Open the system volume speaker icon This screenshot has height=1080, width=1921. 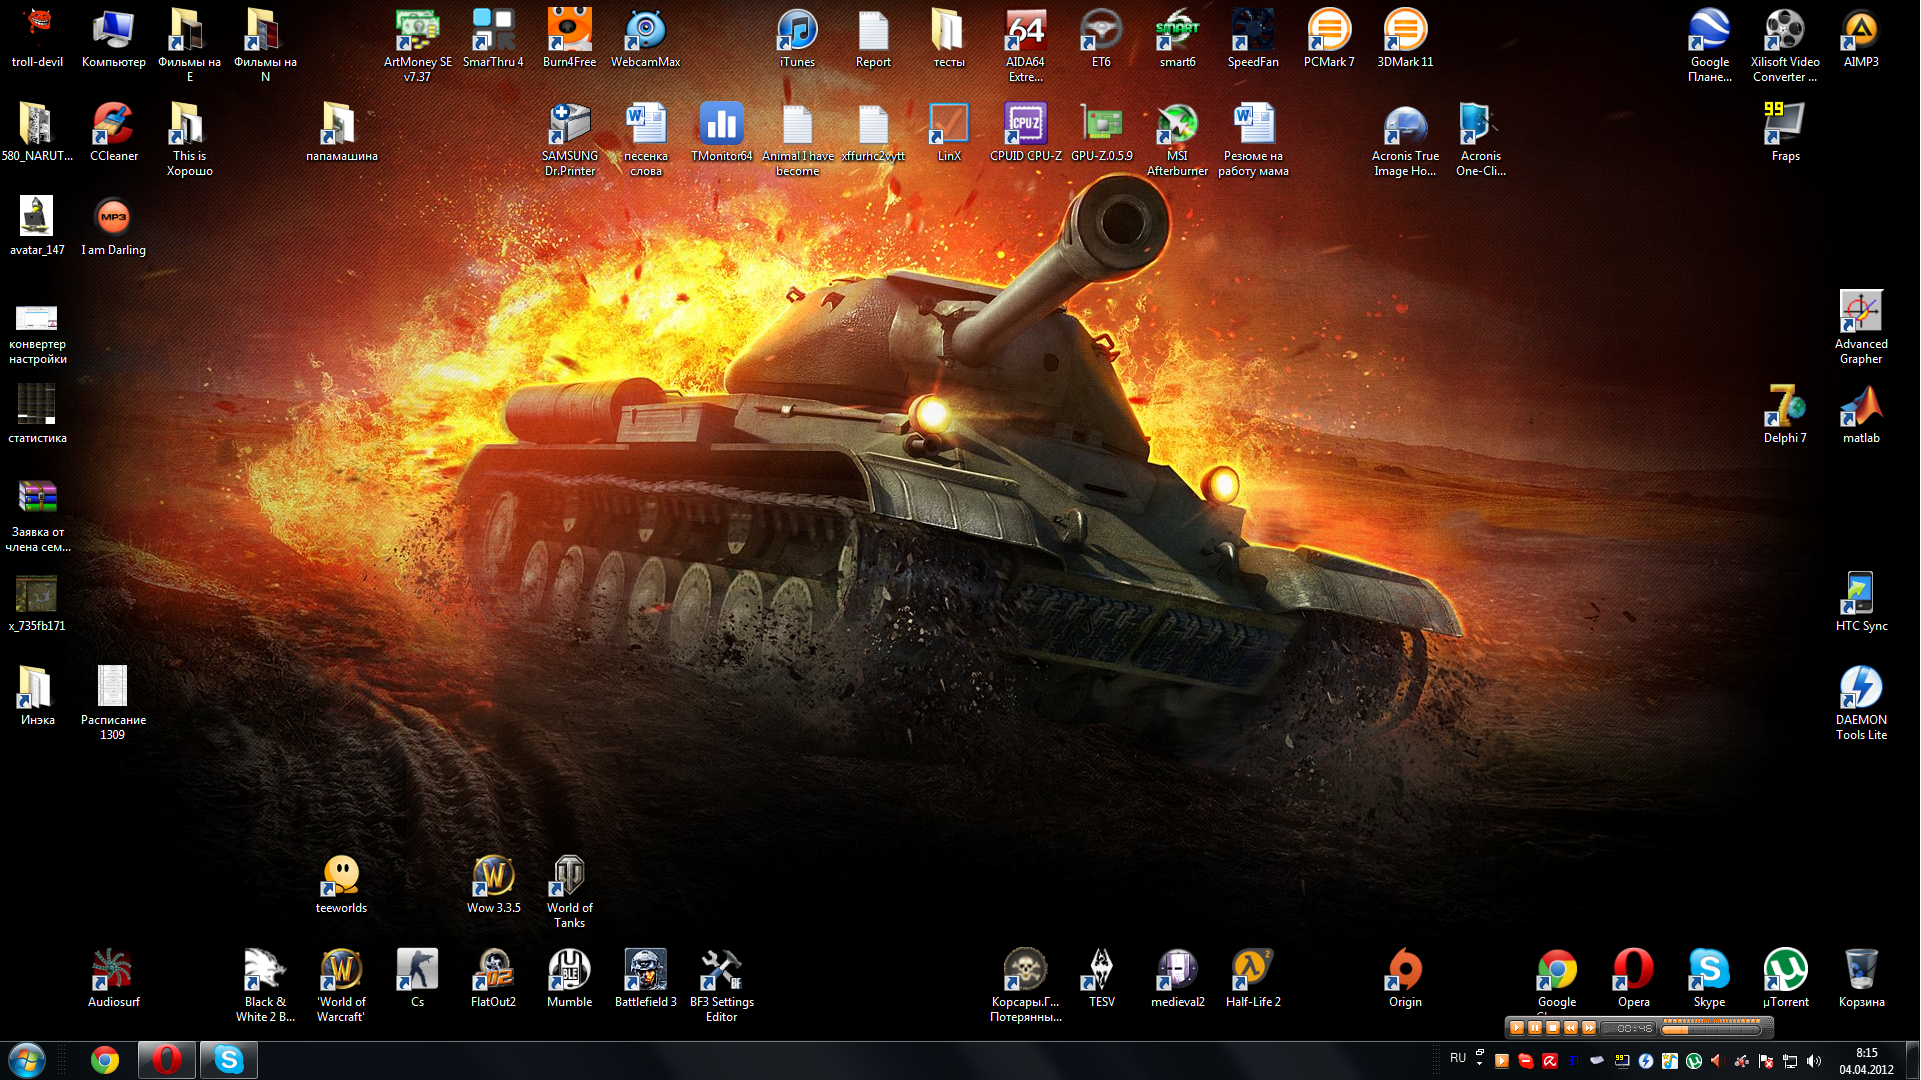[1814, 1061]
